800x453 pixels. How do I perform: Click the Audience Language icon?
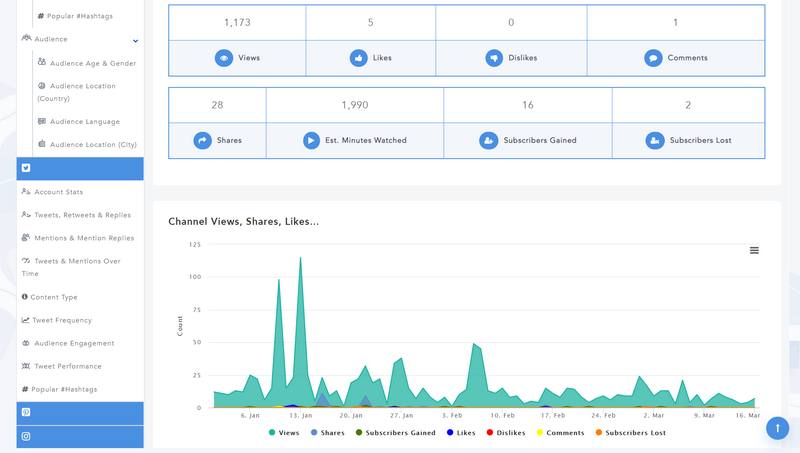pos(42,121)
